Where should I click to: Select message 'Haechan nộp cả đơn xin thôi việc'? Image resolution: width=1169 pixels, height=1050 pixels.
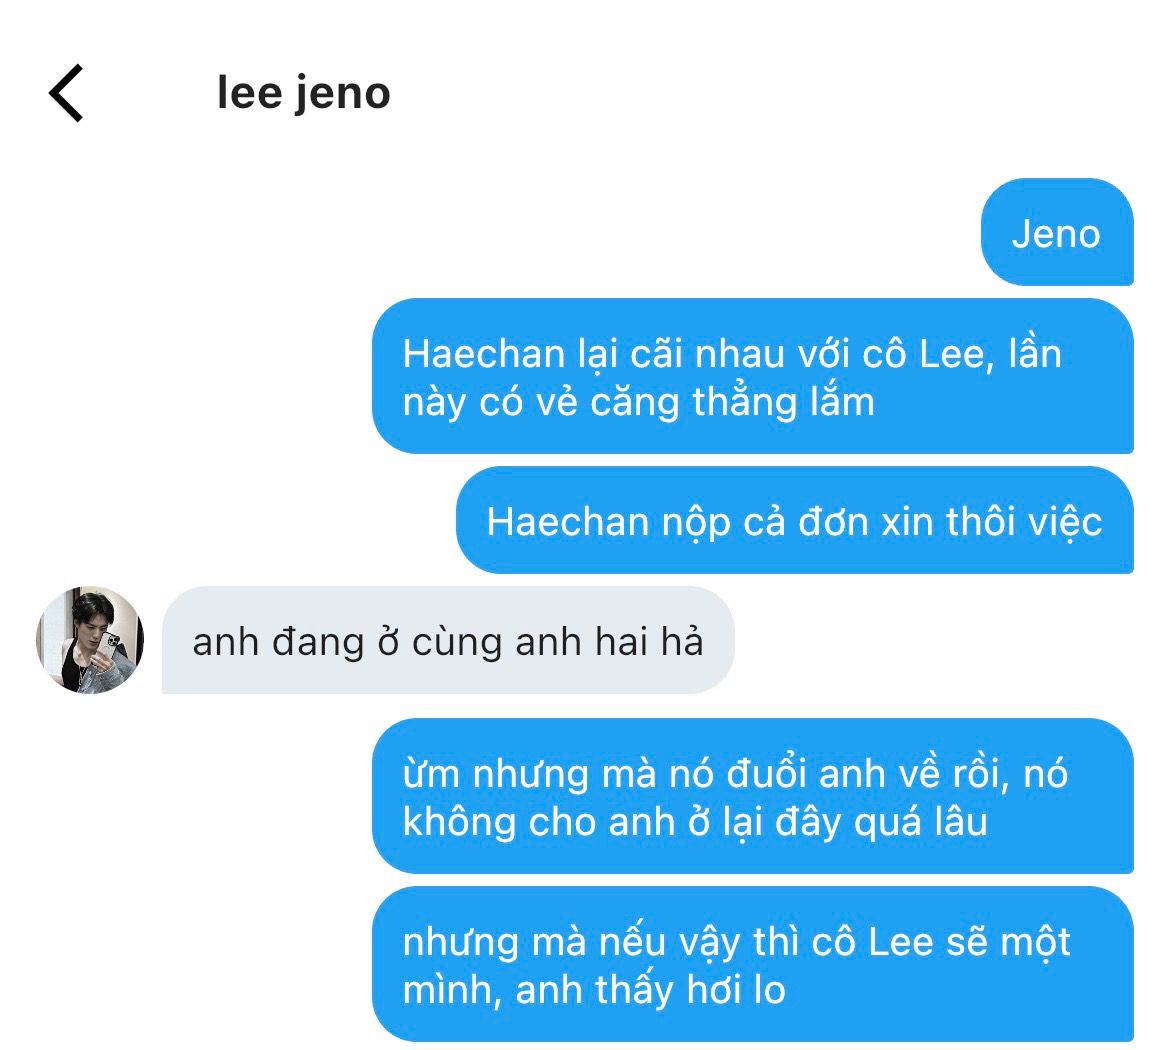pos(795,521)
